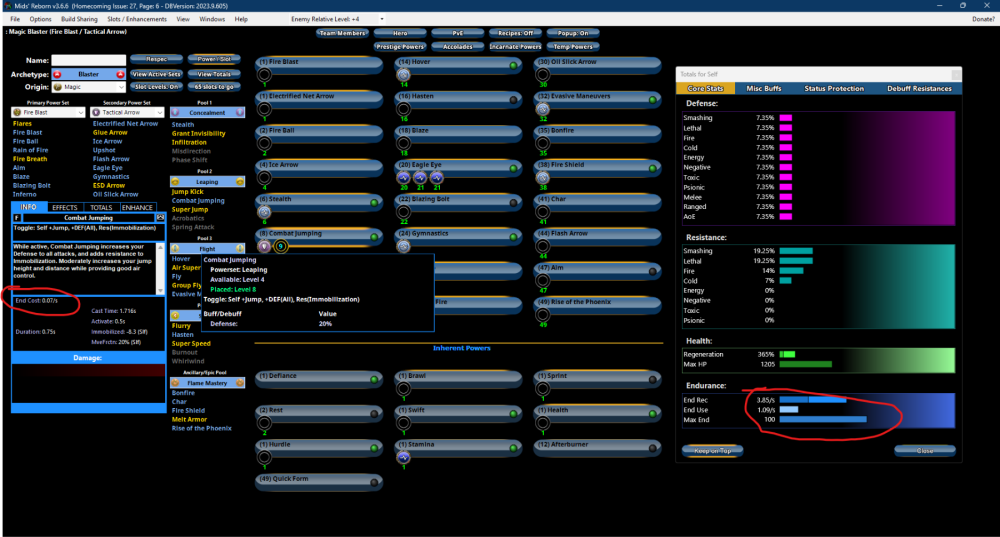The height and width of the screenshot is (537, 1000).
Task: Click the Stamina inherent power enhancement icon
Action: [404, 457]
